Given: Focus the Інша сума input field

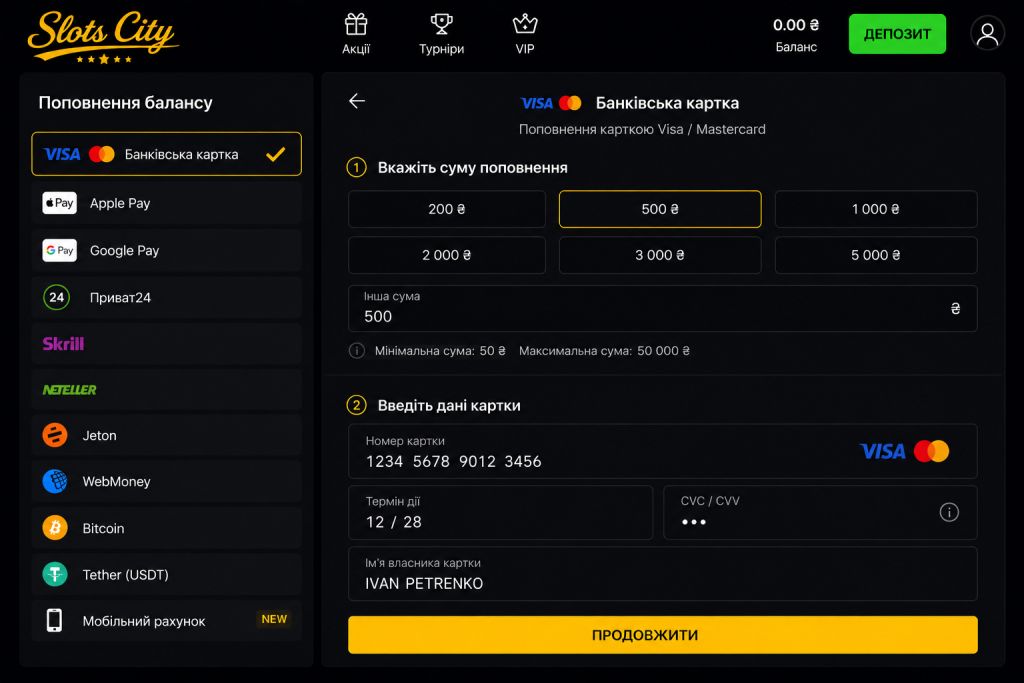Looking at the screenshot, I should (x=663, y=308).
